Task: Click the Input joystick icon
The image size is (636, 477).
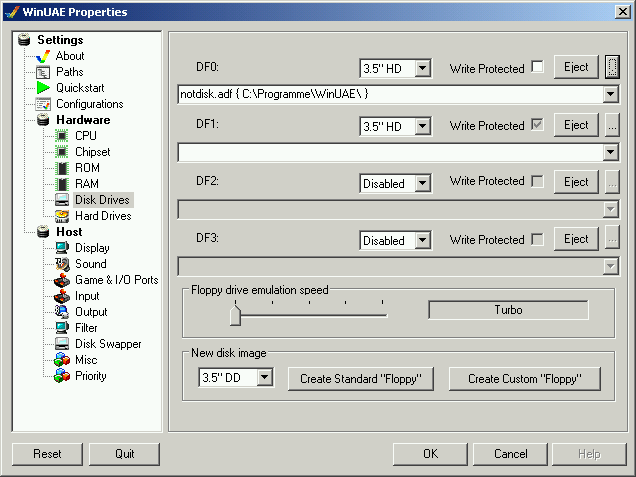Action: tap(62, 296)
